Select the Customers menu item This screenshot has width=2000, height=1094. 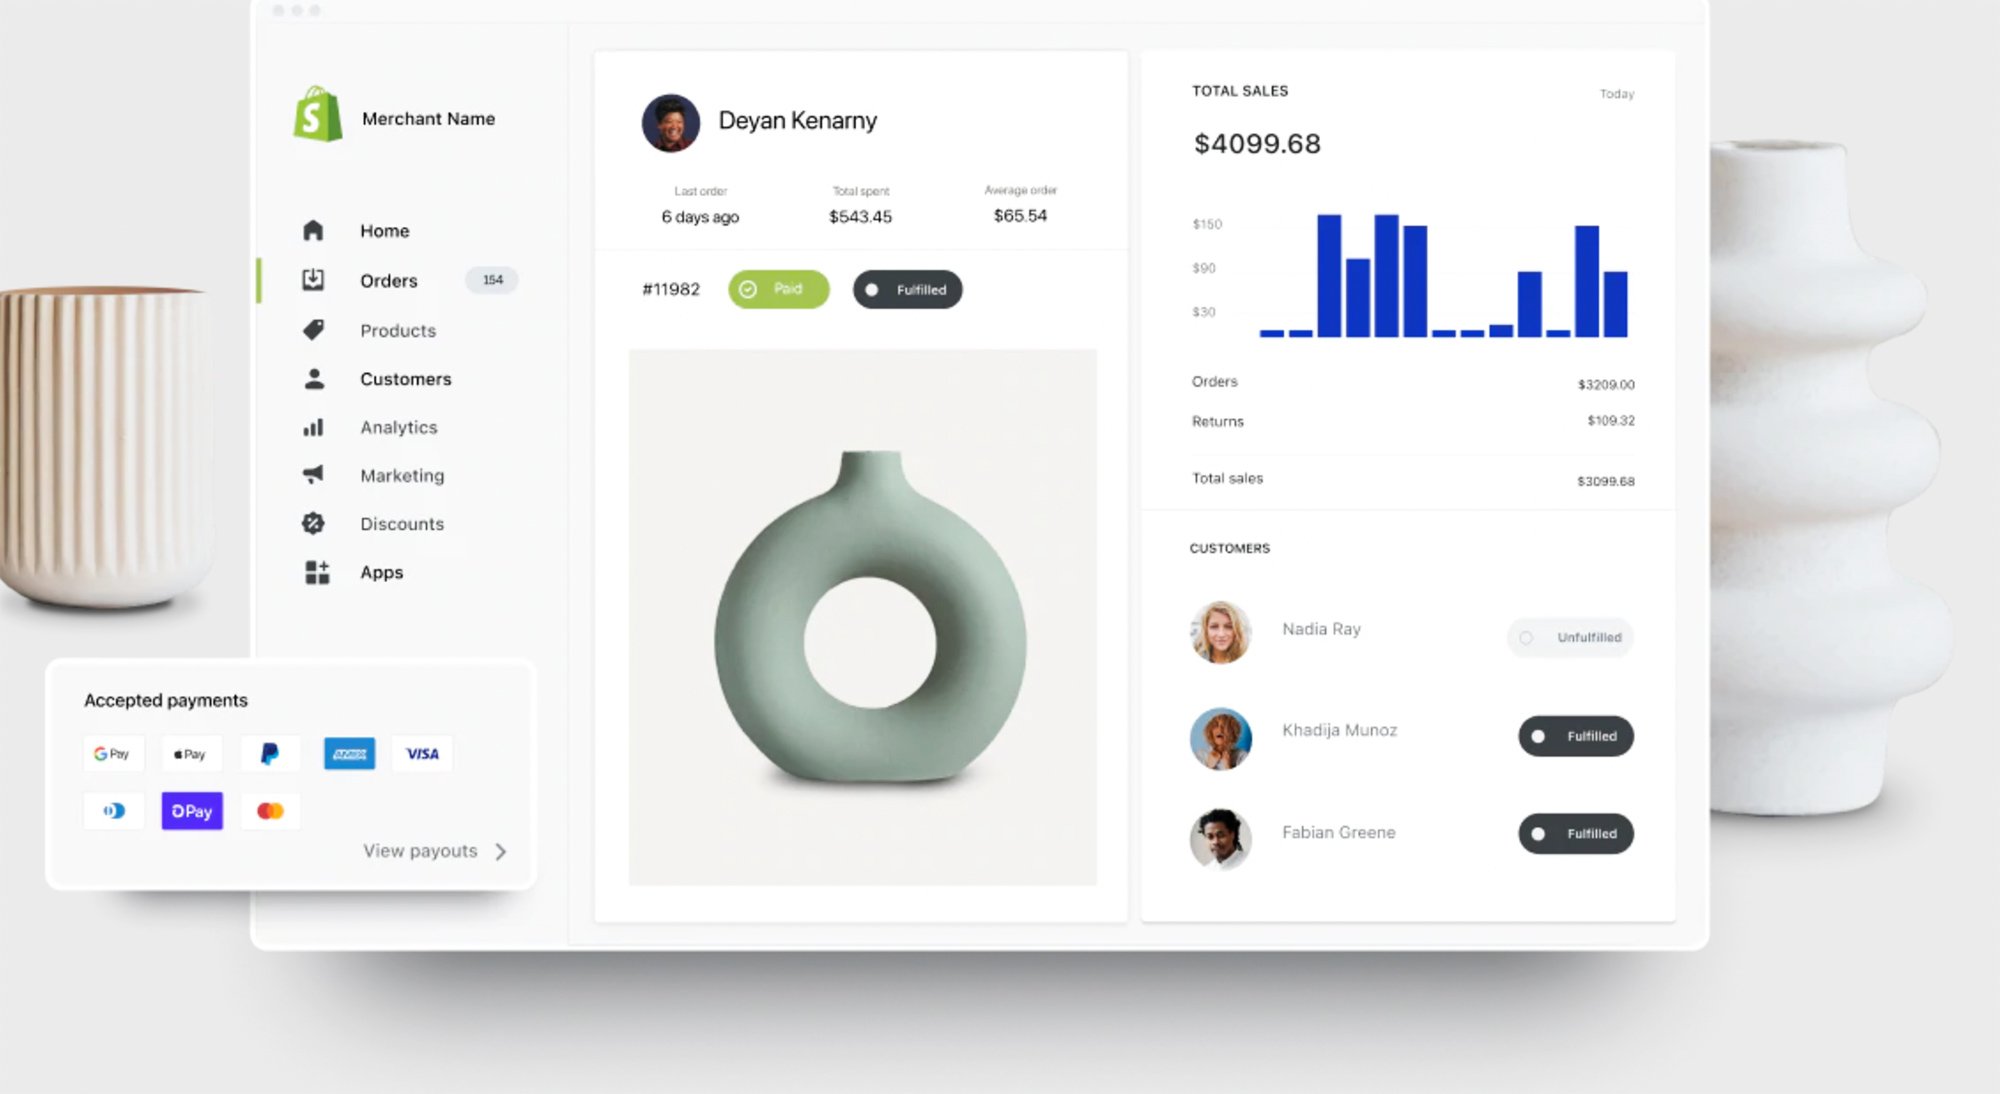[x=405, y=379]
